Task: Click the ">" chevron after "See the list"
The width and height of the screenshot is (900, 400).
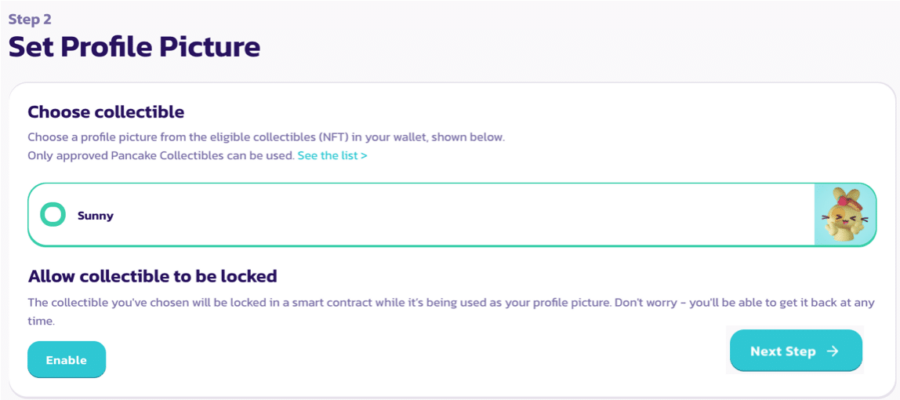Action: click(x=363, y=157)
